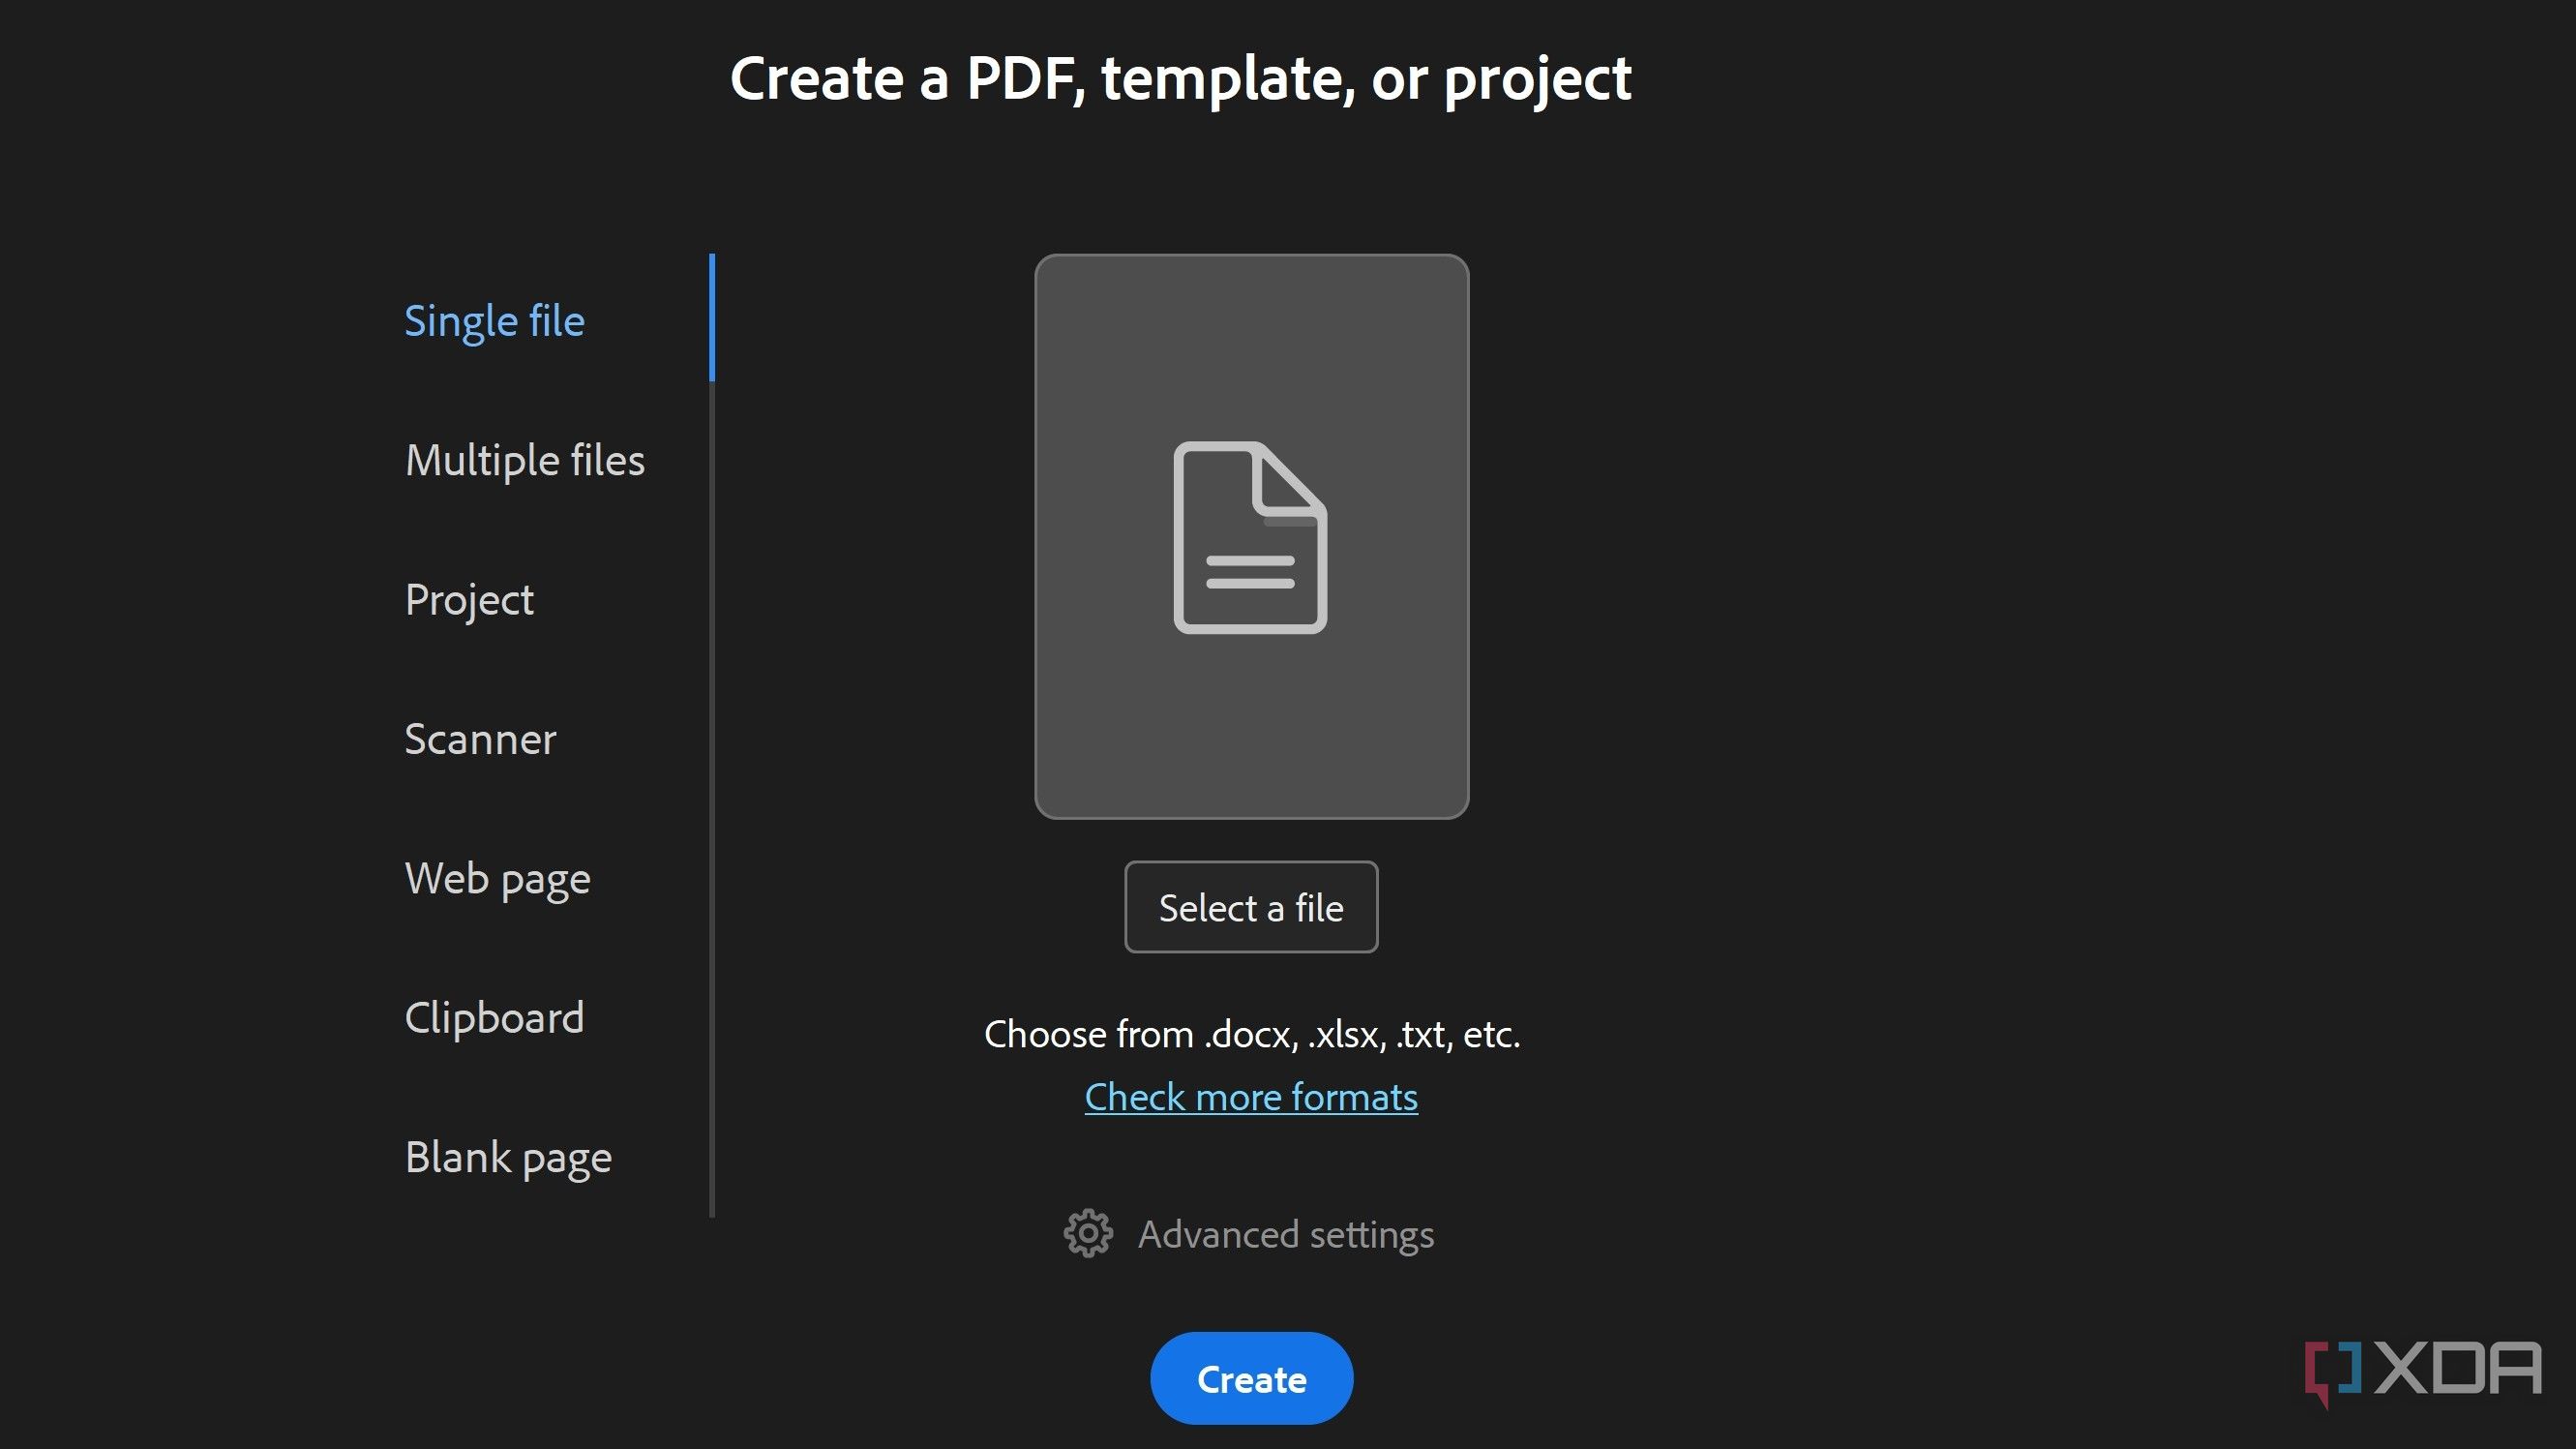Click the Select a file button

click(1251, 907)
